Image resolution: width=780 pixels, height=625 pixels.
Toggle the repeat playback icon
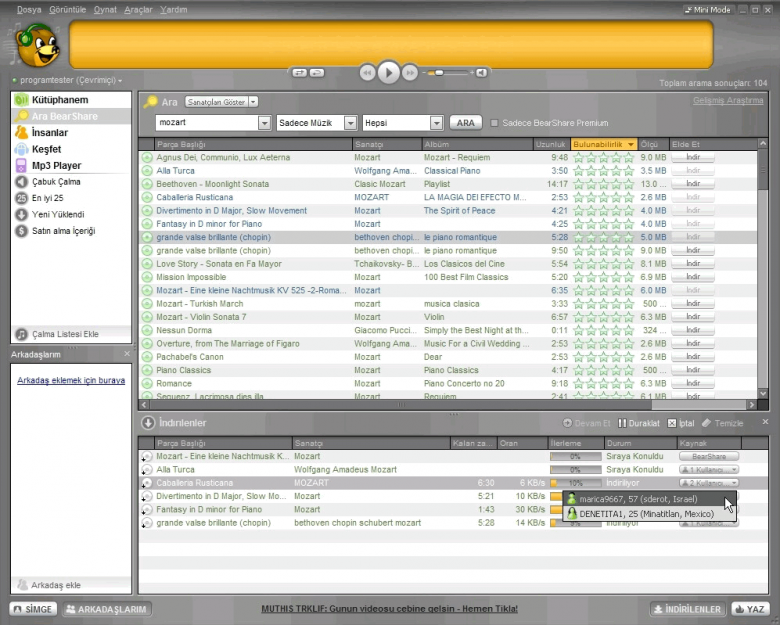click(317, 73)
